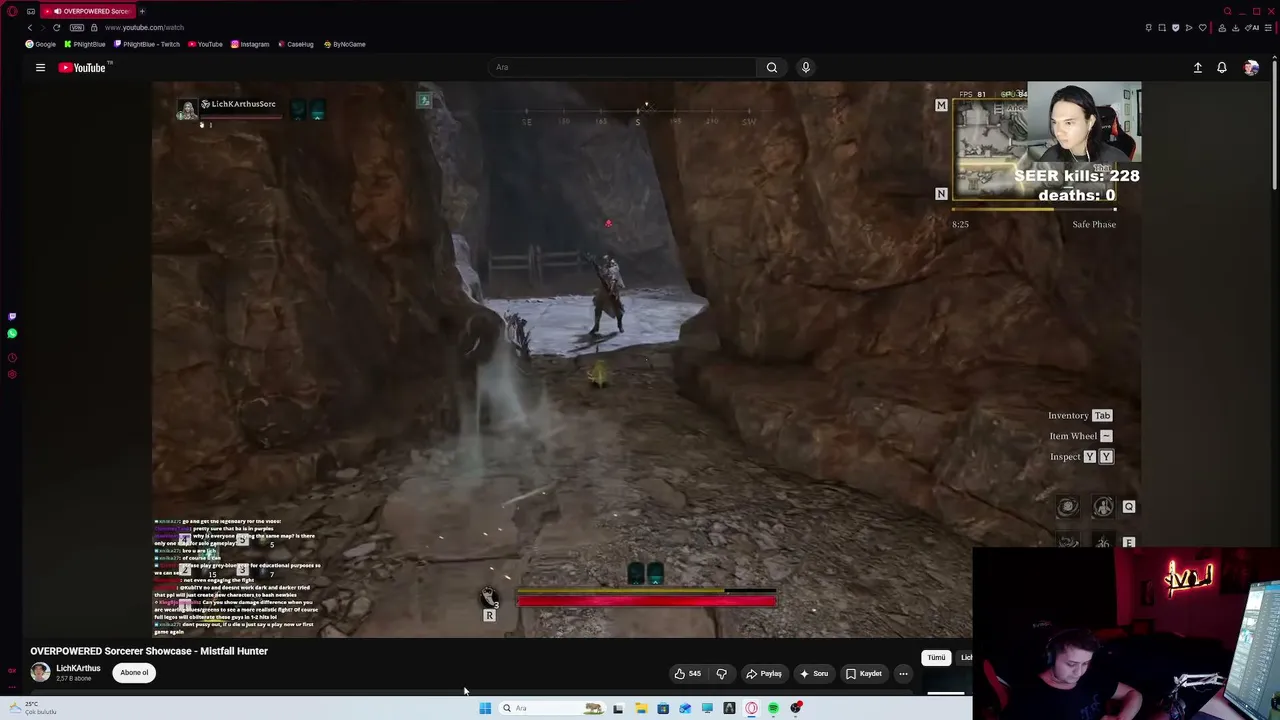Switch to the OVERPOWERED Sorcerer browser tab
The image size is (1280, 720).
[x=90, y=11]
